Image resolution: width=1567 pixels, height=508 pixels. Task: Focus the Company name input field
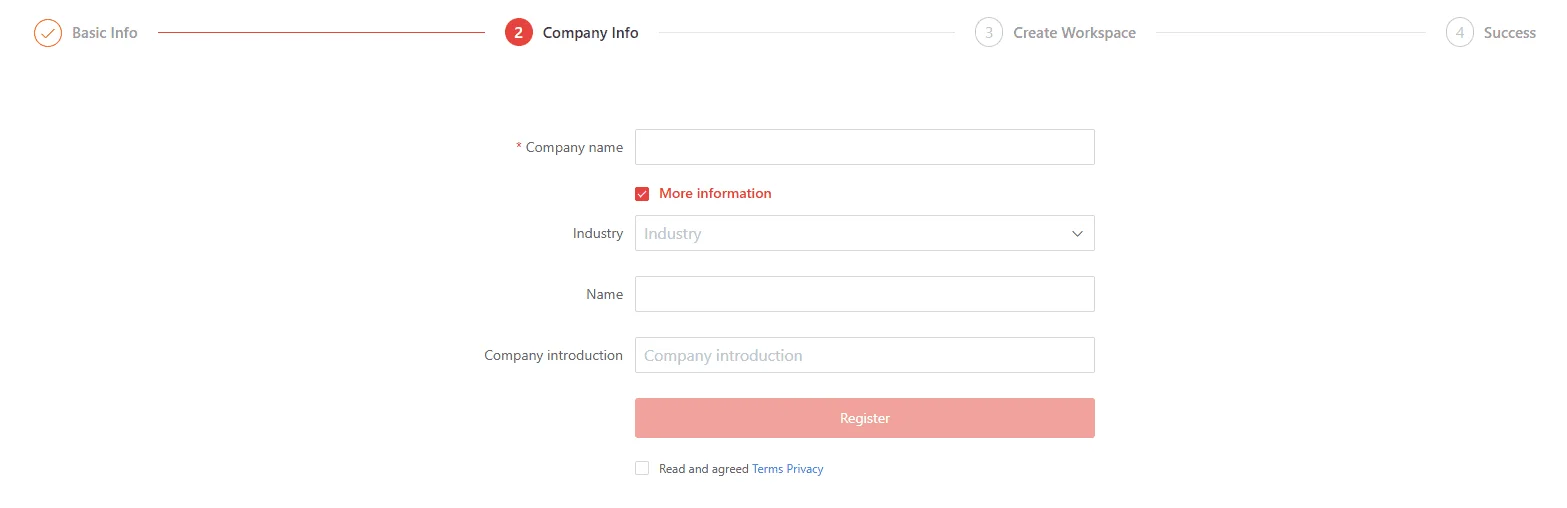(x=865, y=147)
